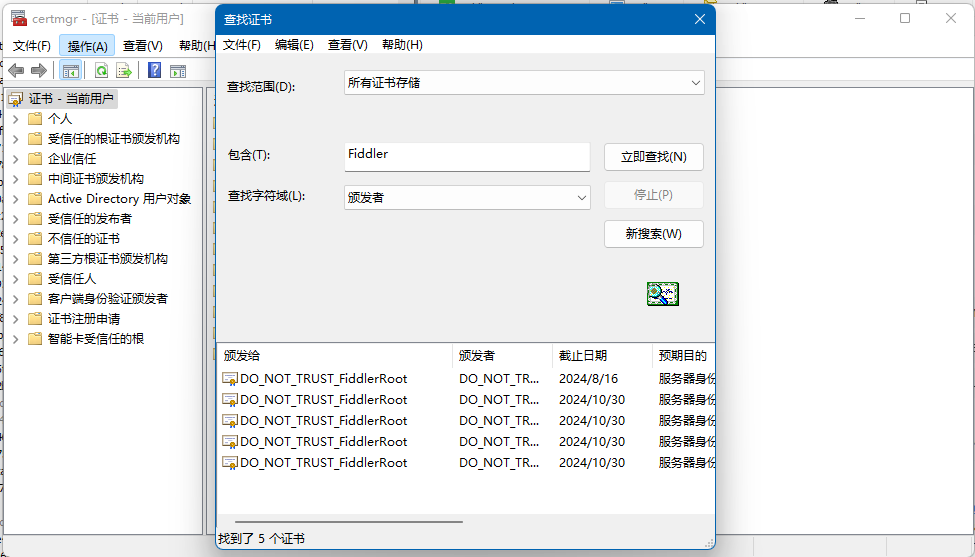Open the 查看(V) menu in 查找证书 dialog
Screen dimensions: 975x557
pos(348,45)
